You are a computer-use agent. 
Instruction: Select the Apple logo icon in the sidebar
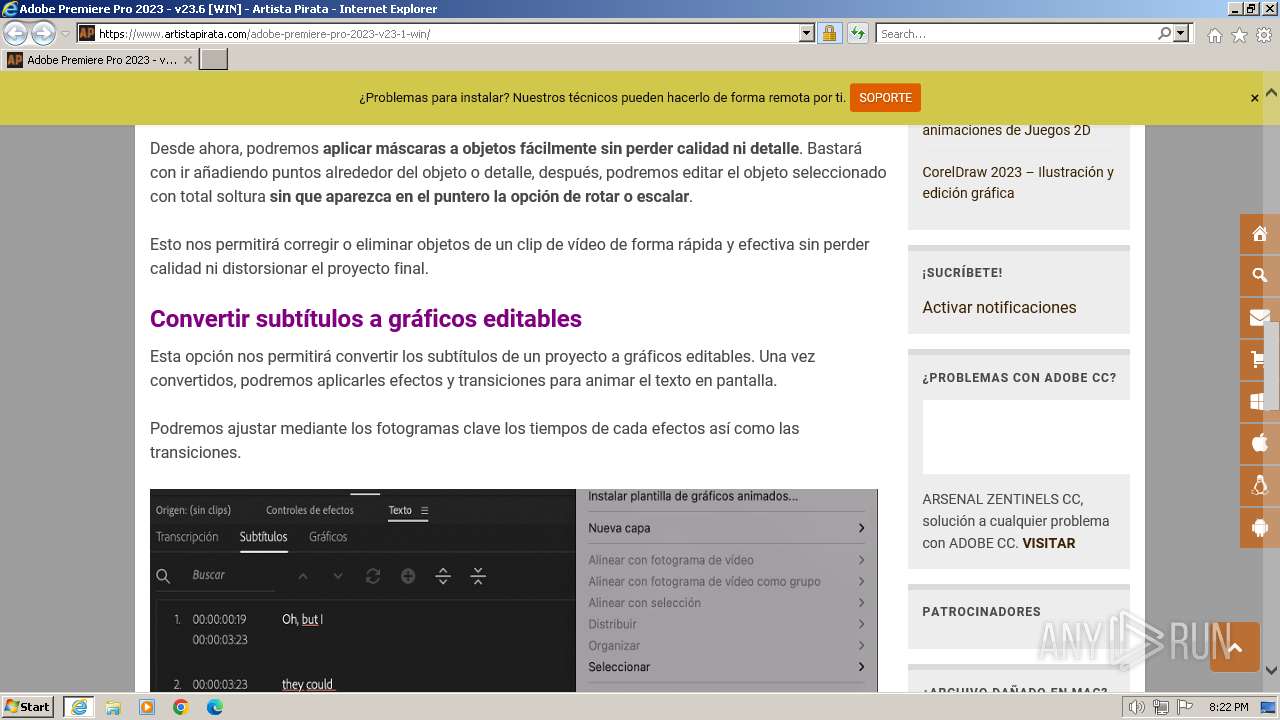coord(1259,443)
